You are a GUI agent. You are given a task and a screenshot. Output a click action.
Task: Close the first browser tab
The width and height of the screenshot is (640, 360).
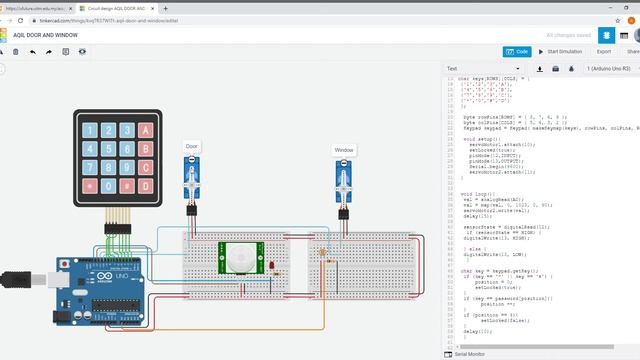point(70,9)
